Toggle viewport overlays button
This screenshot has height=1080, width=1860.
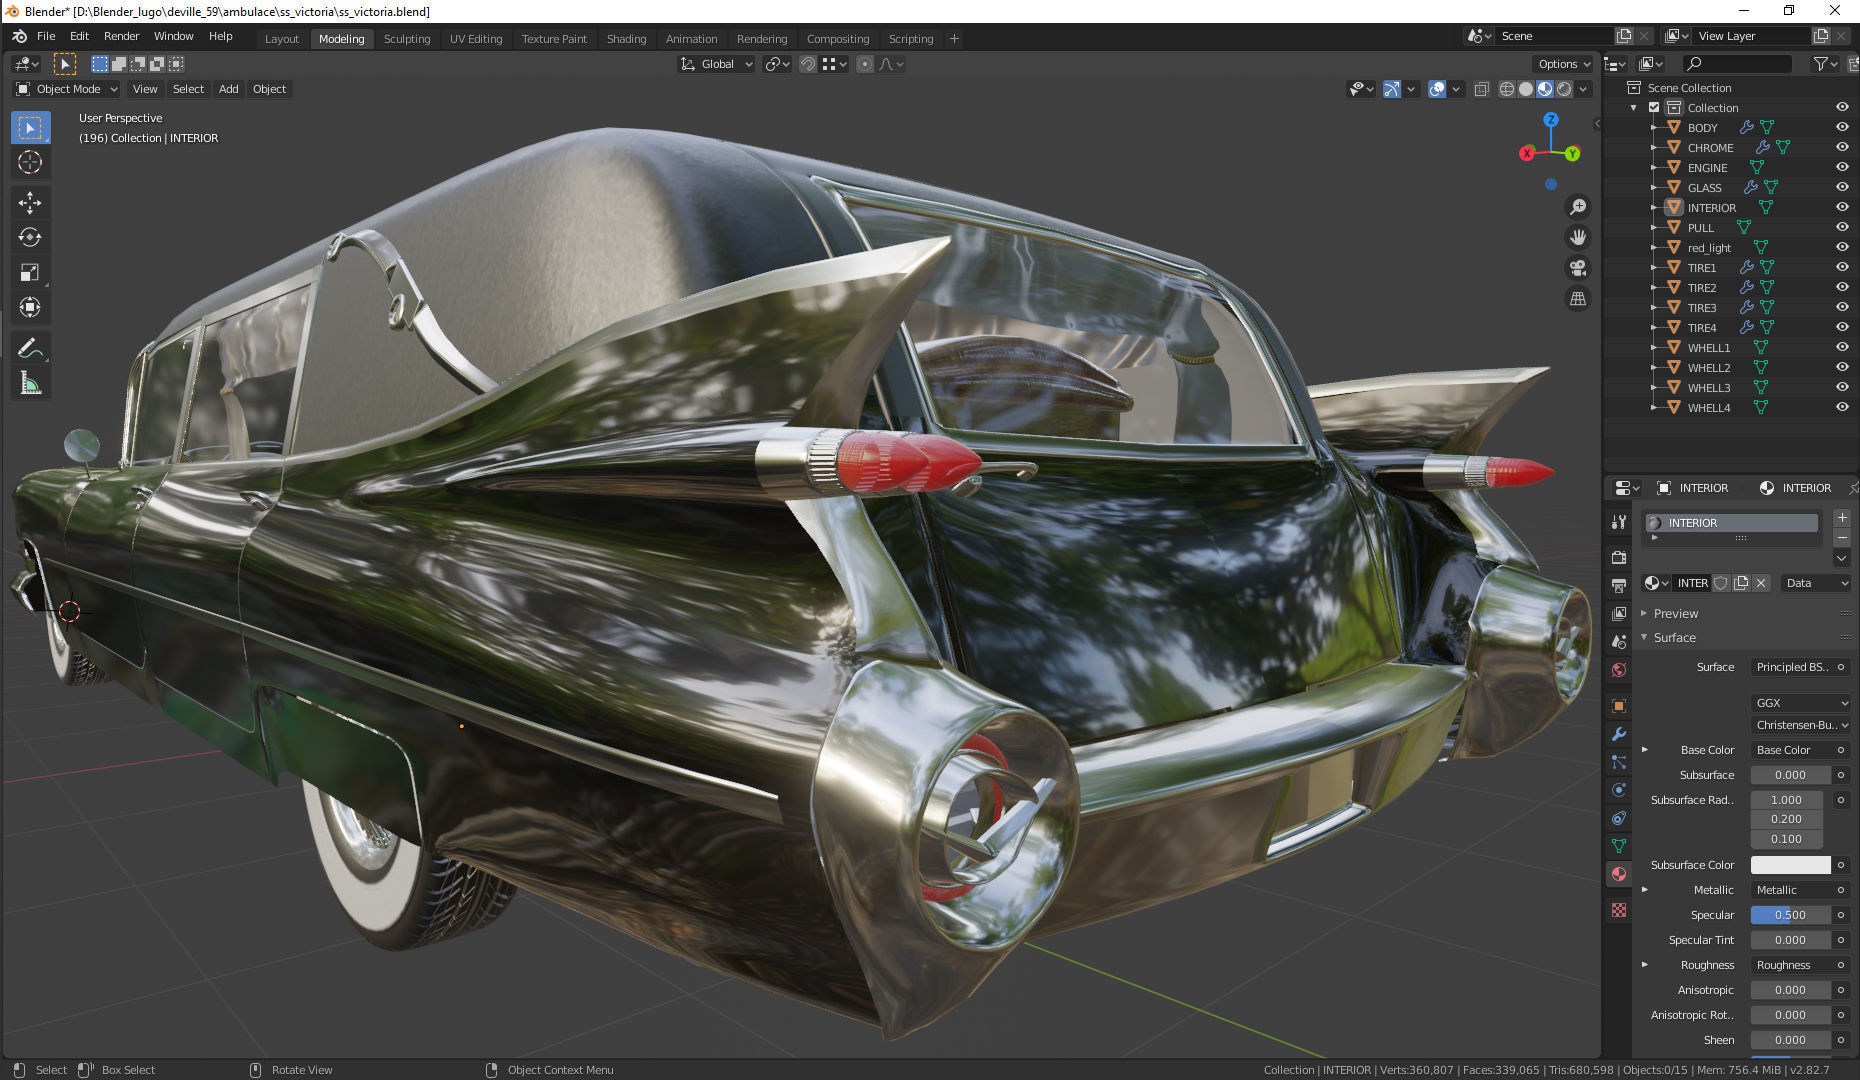[x=1437, y=89]
